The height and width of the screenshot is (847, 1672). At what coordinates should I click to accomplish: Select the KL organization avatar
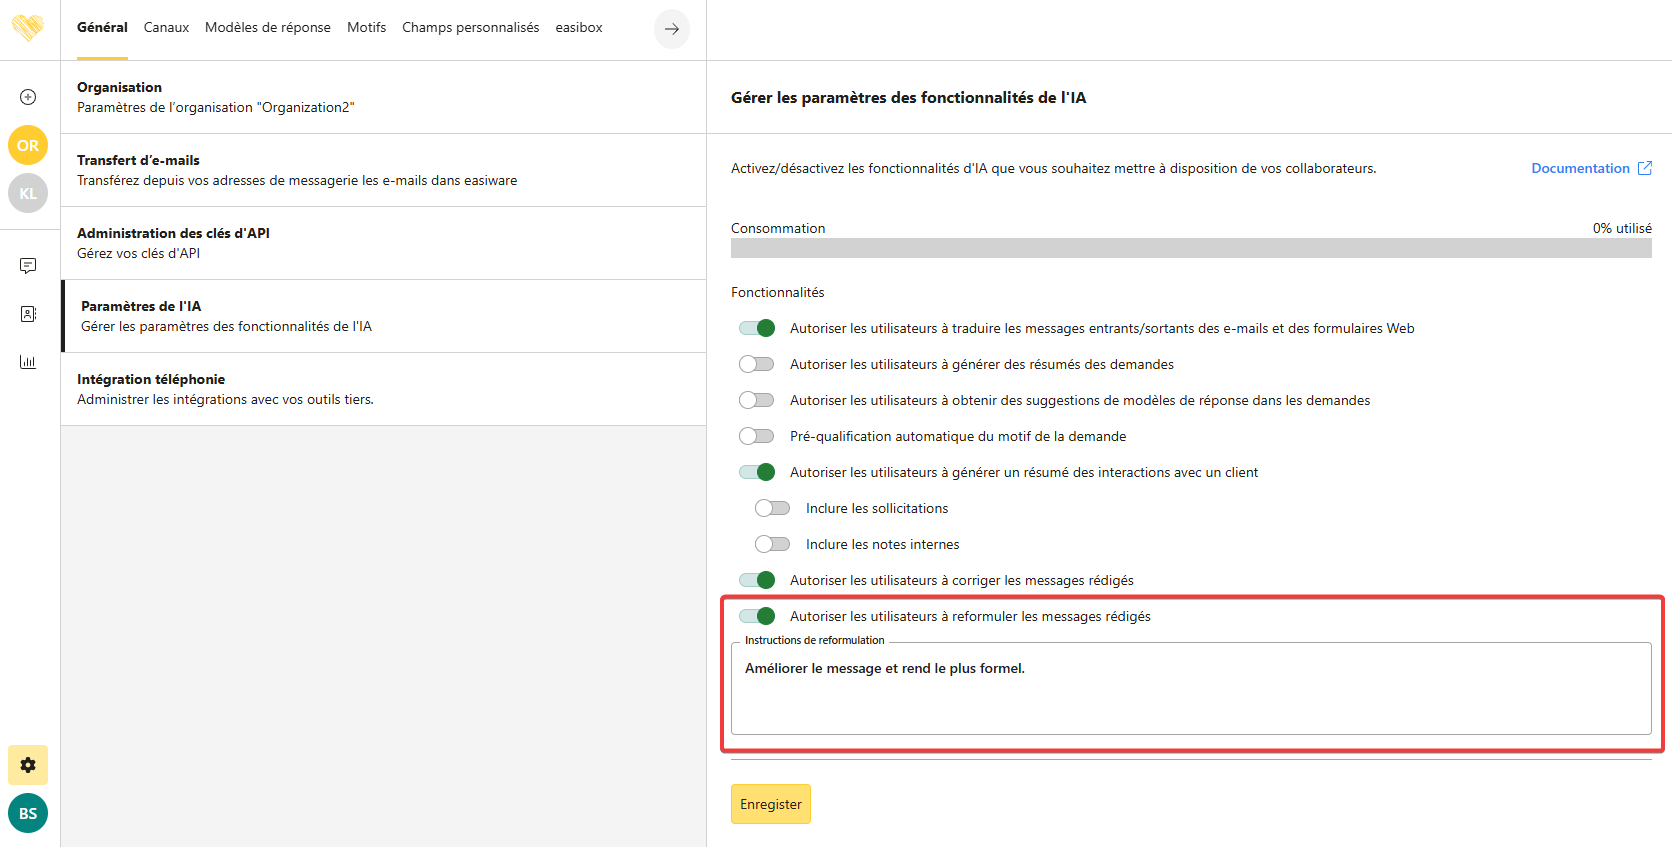pos(28,193)
